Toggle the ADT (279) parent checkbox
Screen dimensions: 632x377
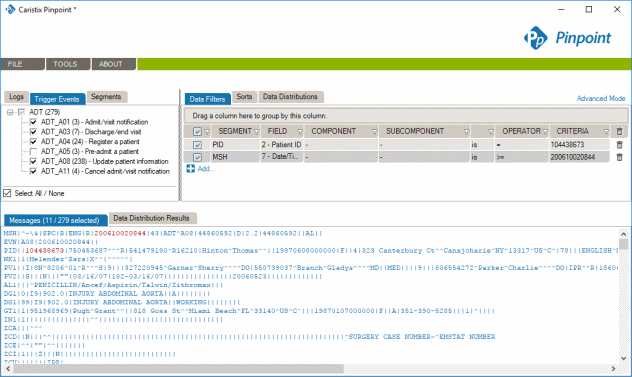point(21,112)
